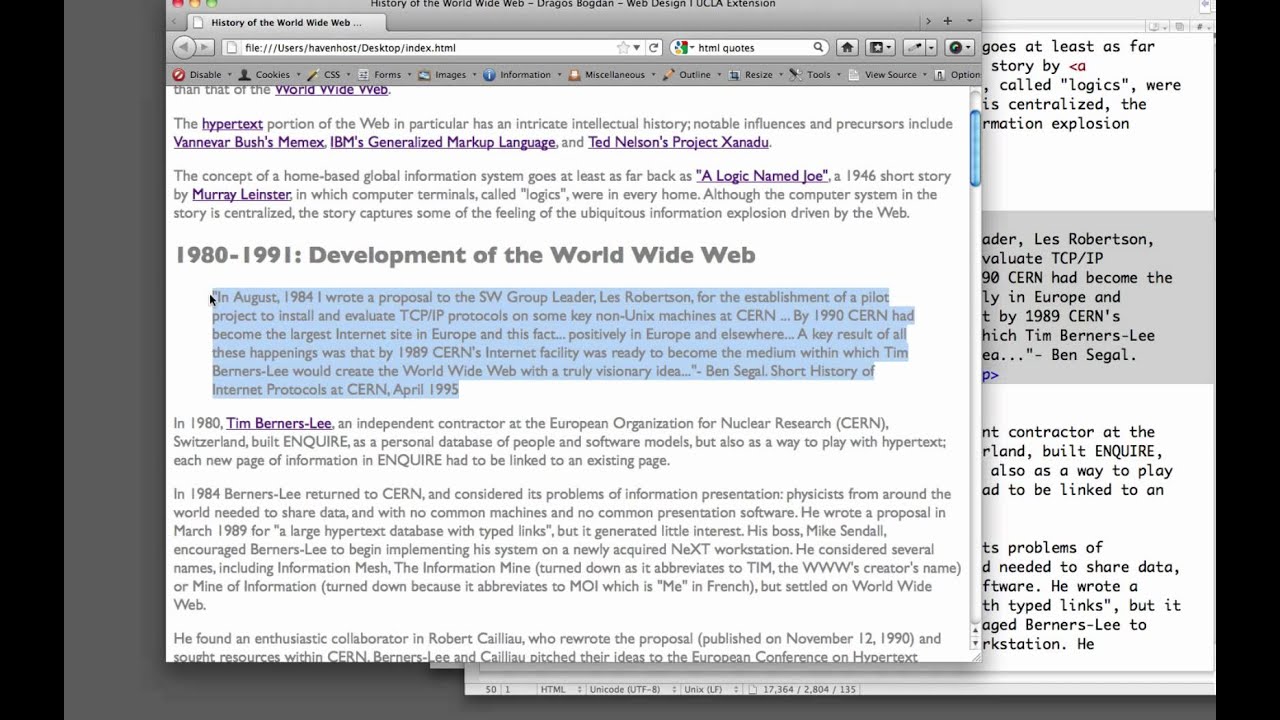
Task: Open the Information toolbar menu
Action: pyautogui.click(x=521, y=75)
